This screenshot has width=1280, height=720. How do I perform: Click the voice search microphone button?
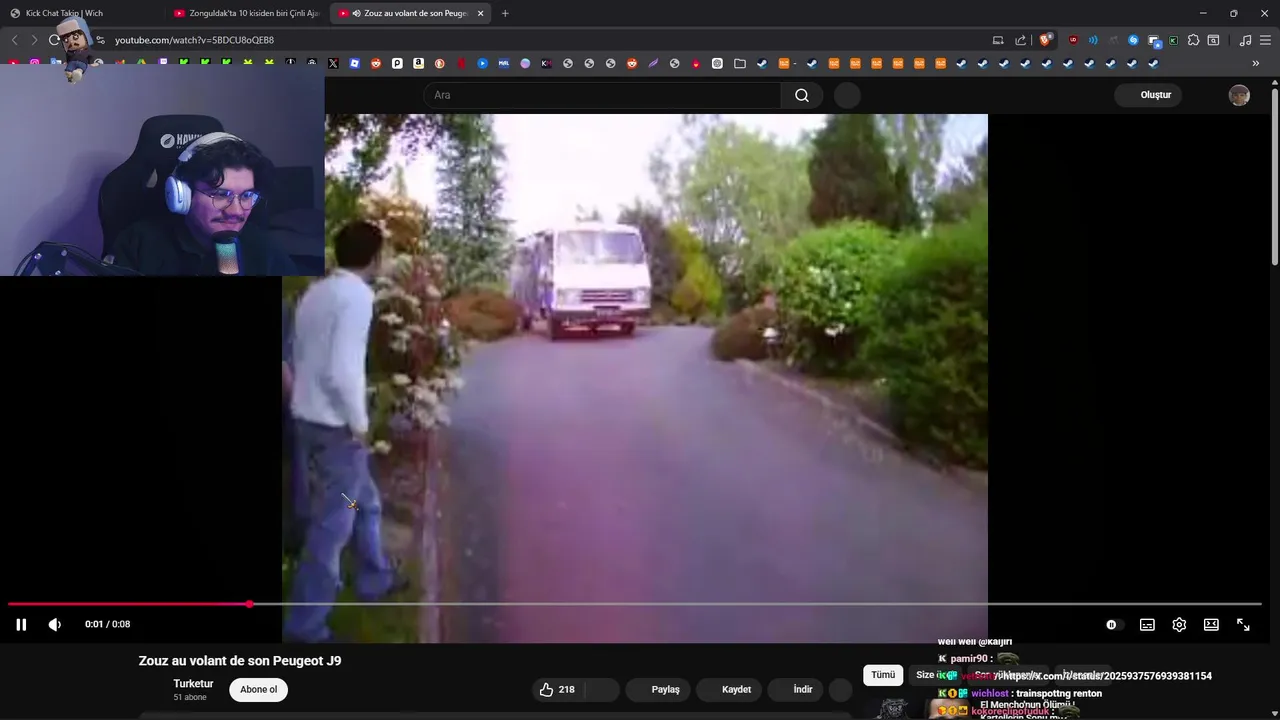[x=847, y=95]
